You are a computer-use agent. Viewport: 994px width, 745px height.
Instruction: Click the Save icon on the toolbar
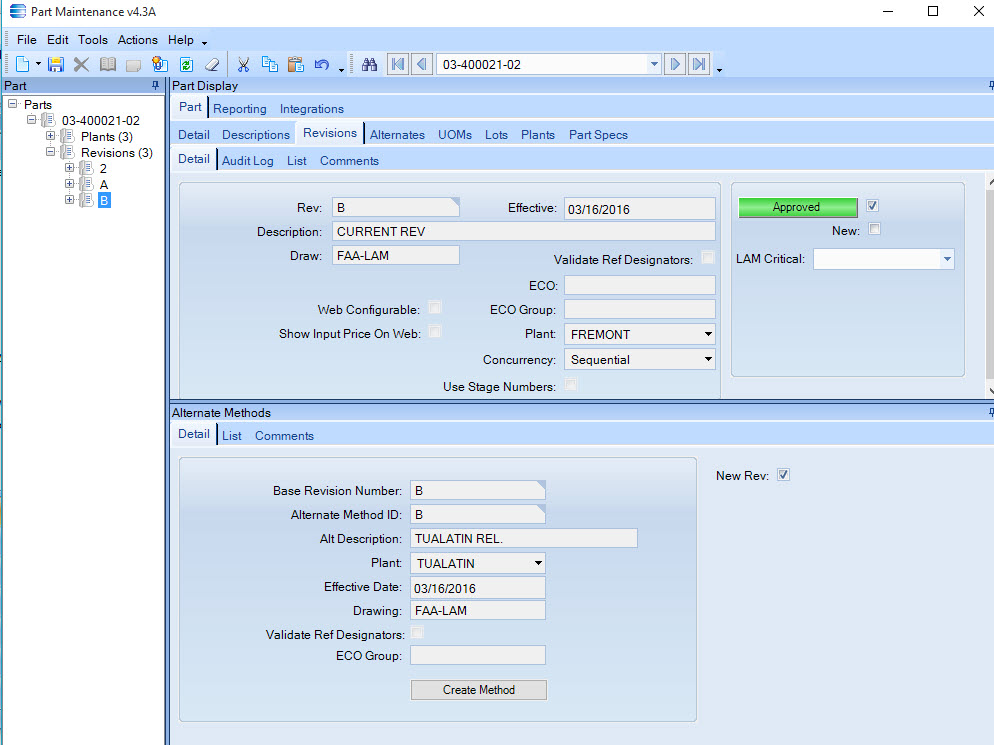click(56, 63)
